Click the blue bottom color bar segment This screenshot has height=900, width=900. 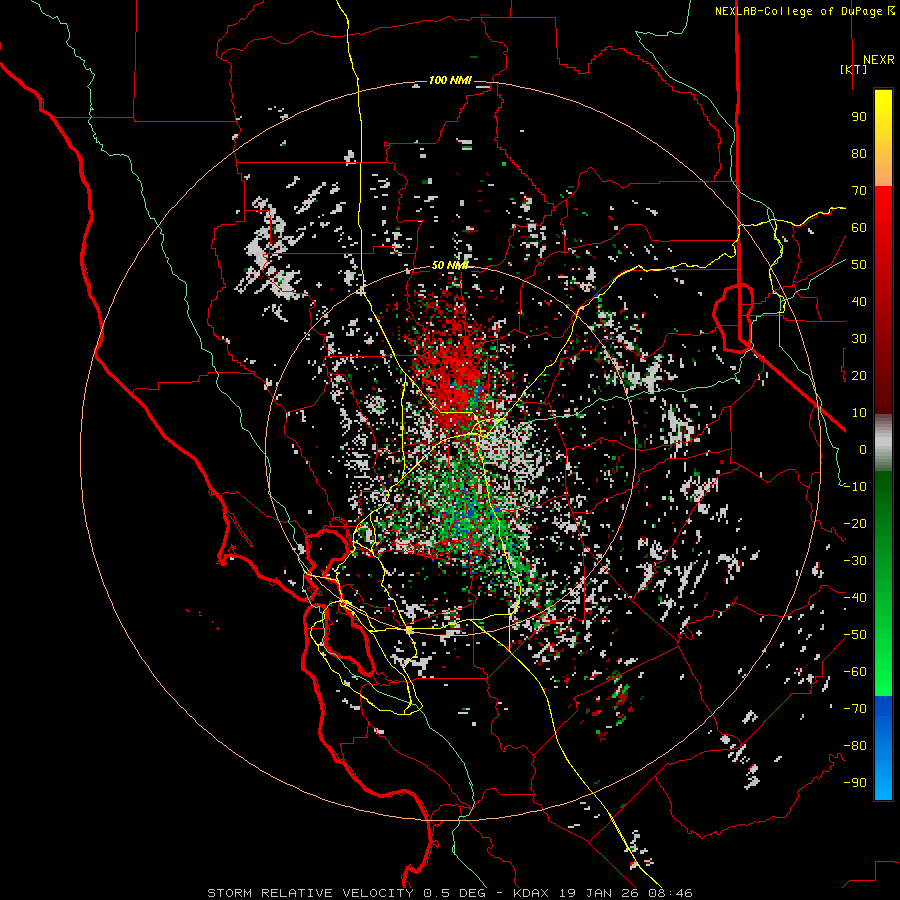point(883,748)
